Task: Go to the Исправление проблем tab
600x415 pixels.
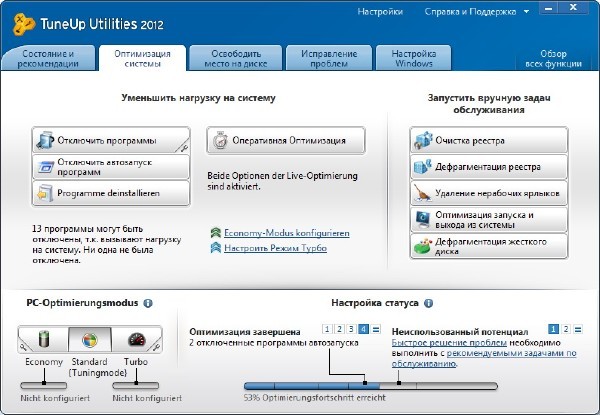Action: (329, 58)
